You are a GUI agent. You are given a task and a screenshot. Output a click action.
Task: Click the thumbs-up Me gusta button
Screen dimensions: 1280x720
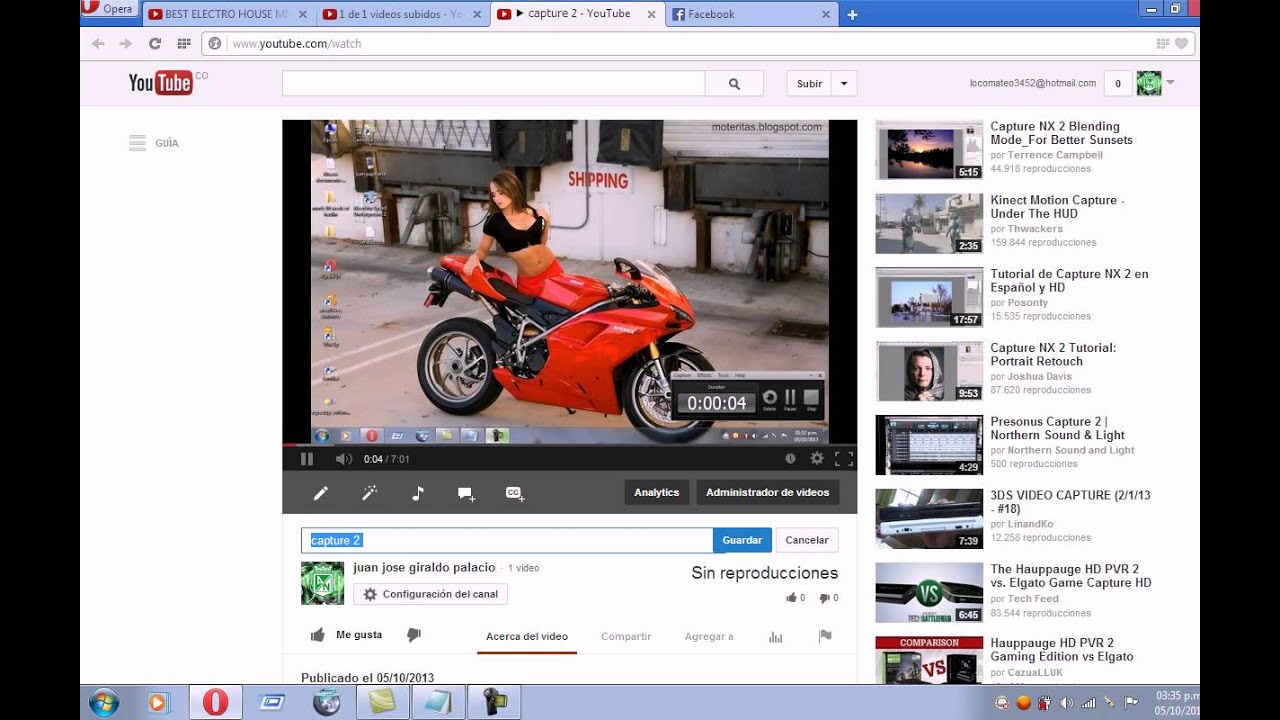point(346,635)
